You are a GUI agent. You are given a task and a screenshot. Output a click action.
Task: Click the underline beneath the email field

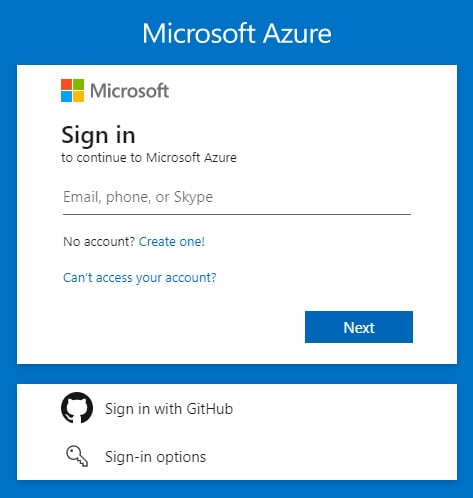tap(237, 214)
